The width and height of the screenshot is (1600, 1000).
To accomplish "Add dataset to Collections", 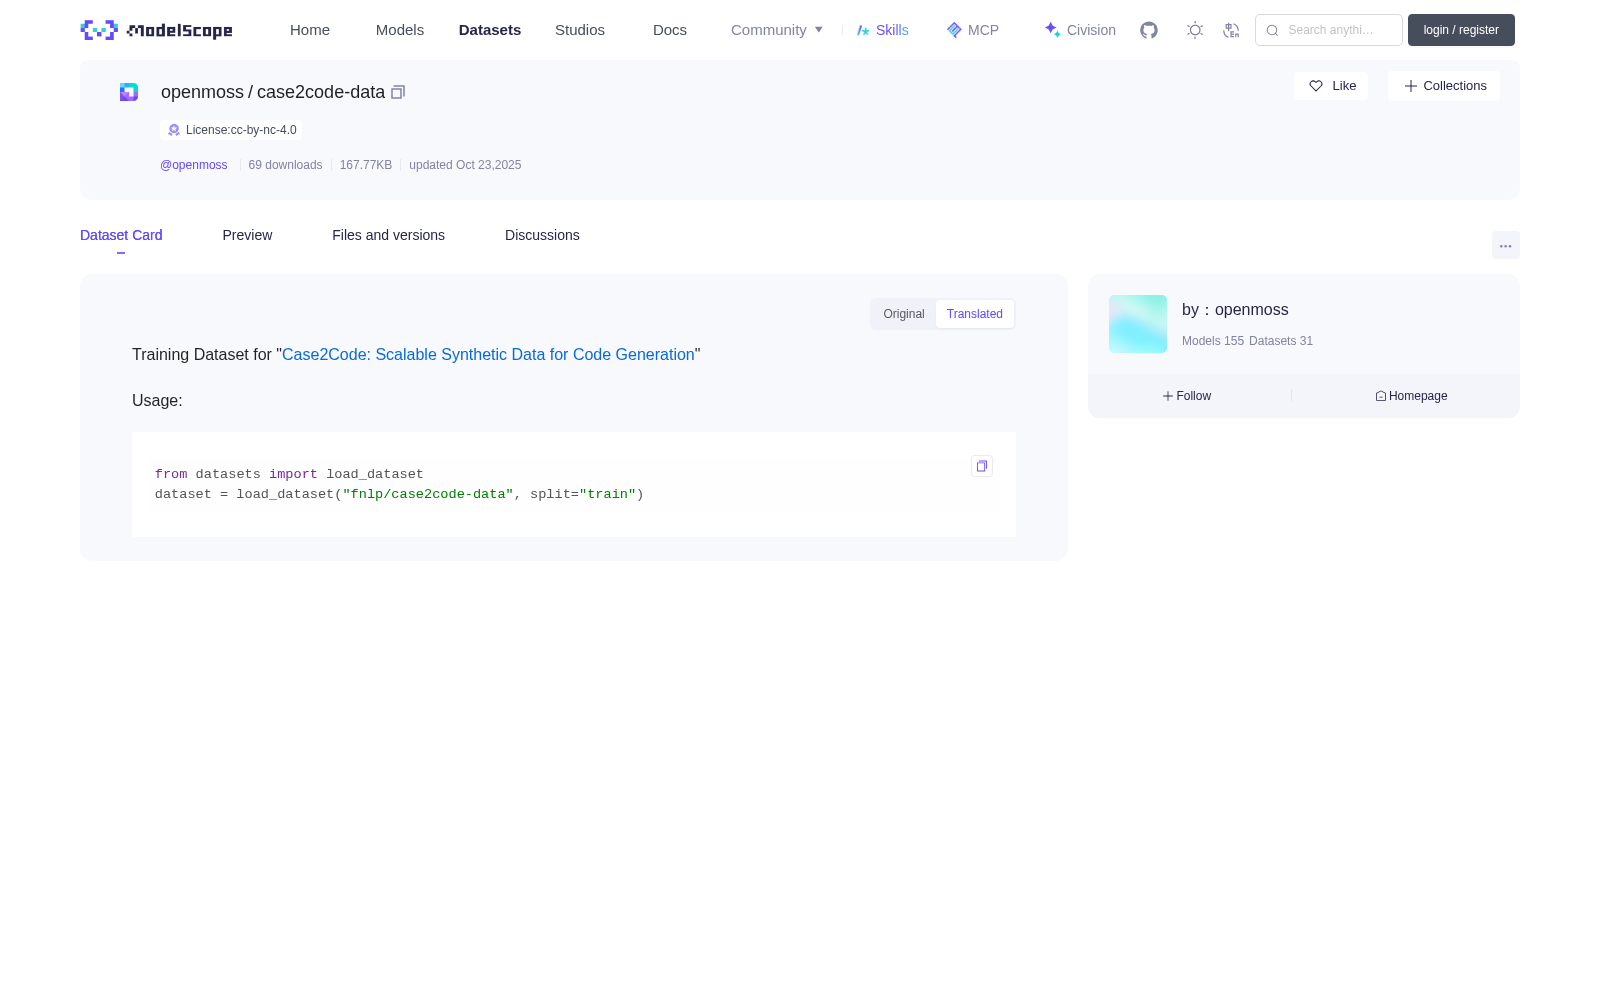I will 1444,86.
